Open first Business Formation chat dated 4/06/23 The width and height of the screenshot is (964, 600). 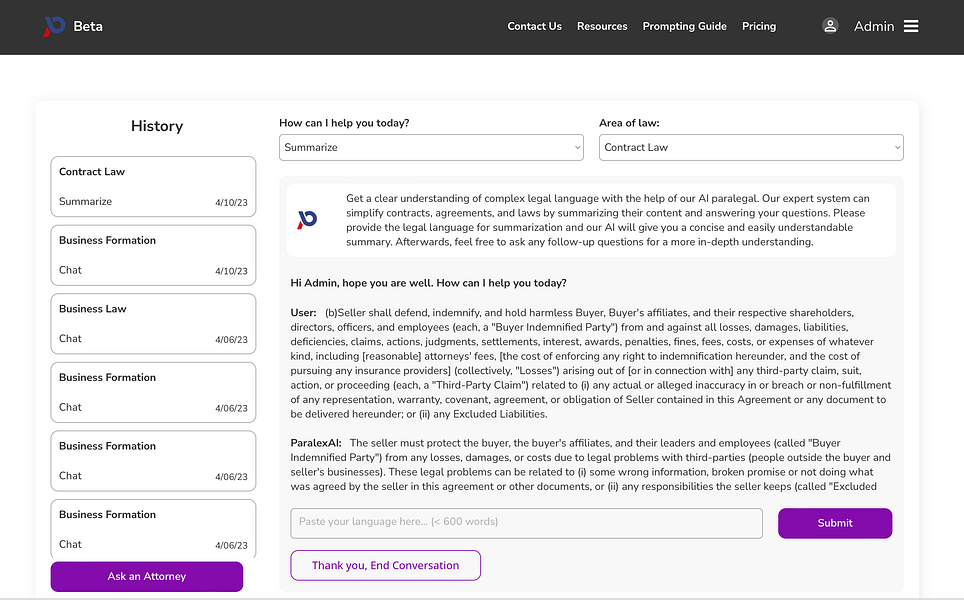[x=153, y=392]
